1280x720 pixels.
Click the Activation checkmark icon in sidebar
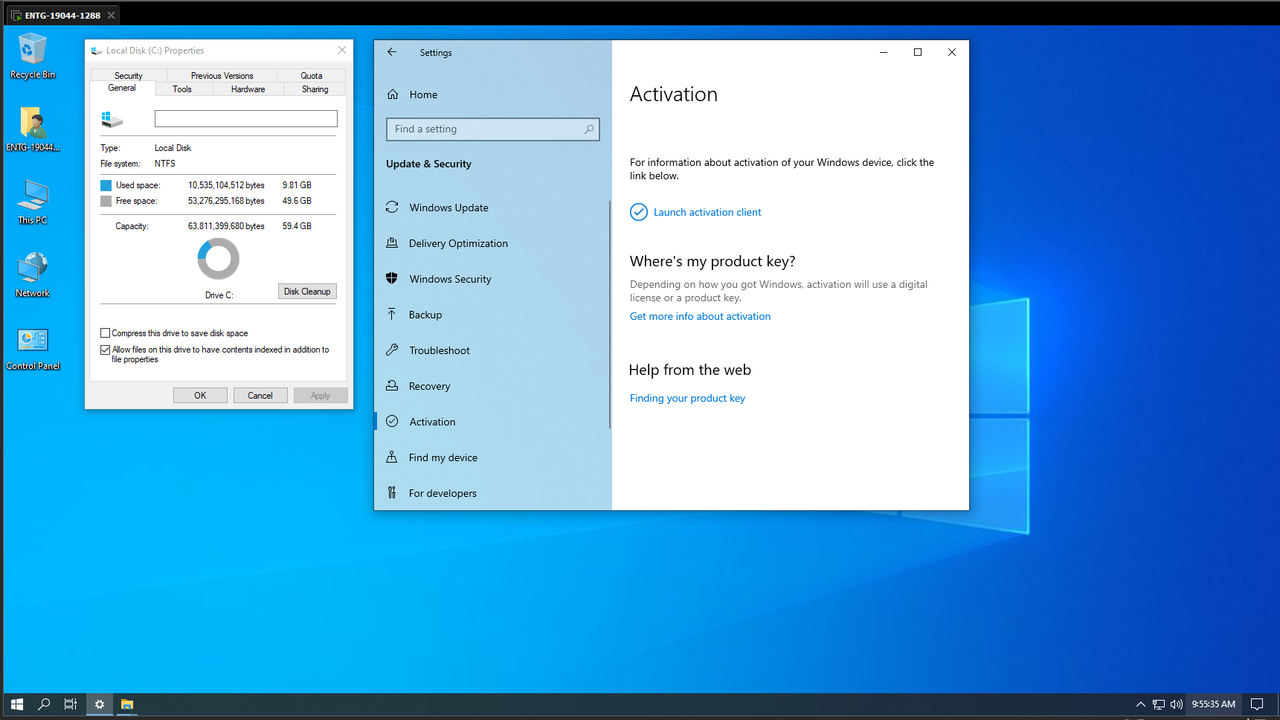[392, 422]
